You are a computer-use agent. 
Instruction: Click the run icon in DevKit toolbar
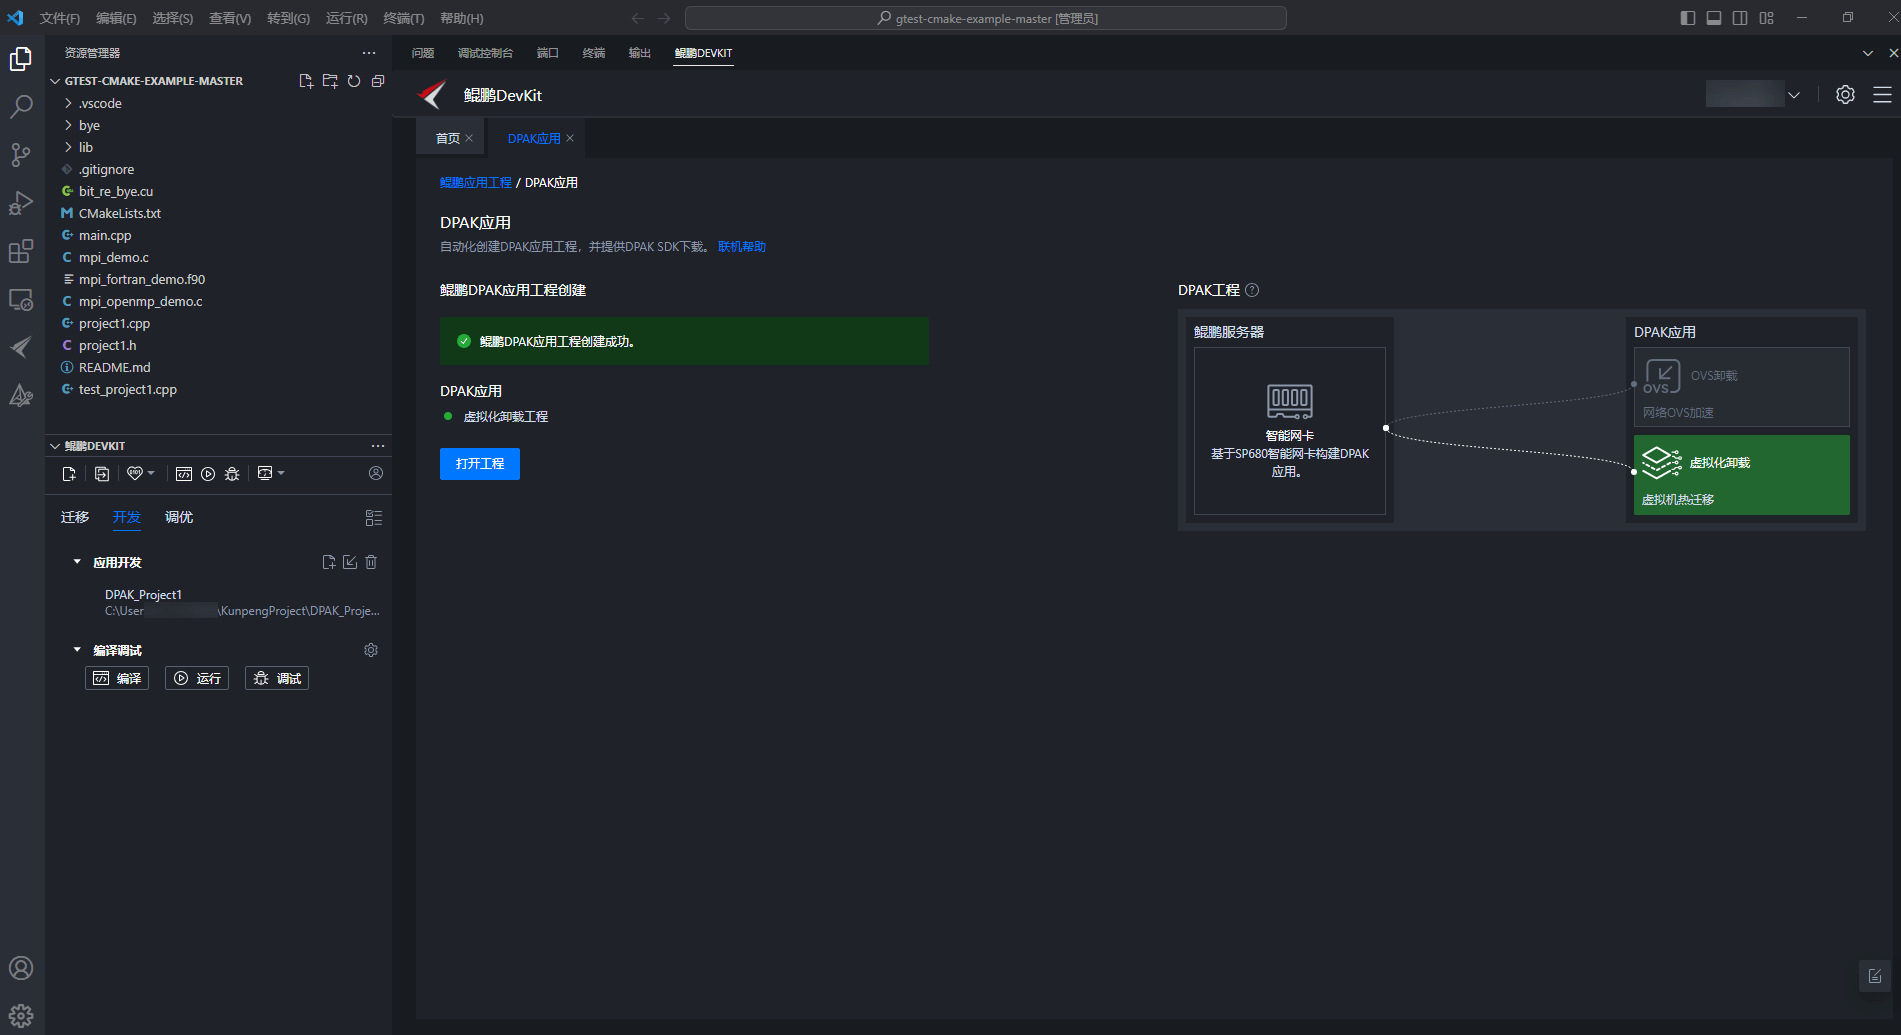click(x=208, y=473)
